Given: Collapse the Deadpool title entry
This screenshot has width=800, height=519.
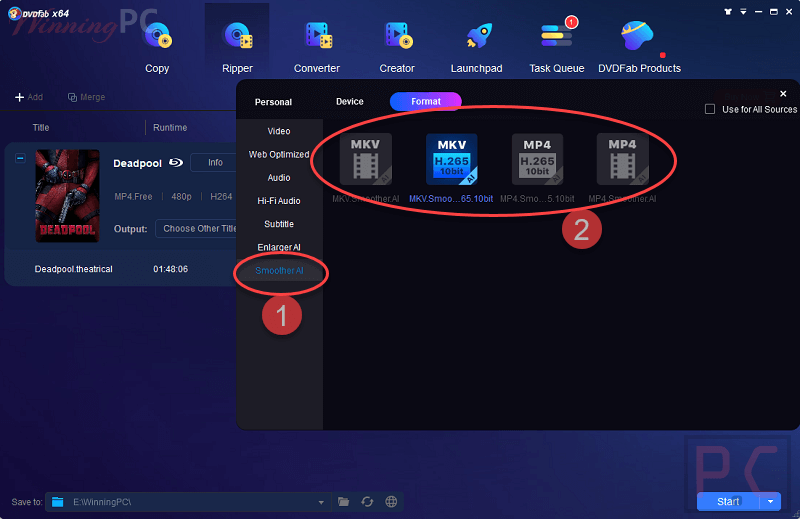Looking at the screenshot, I should (x=20, y=158).
